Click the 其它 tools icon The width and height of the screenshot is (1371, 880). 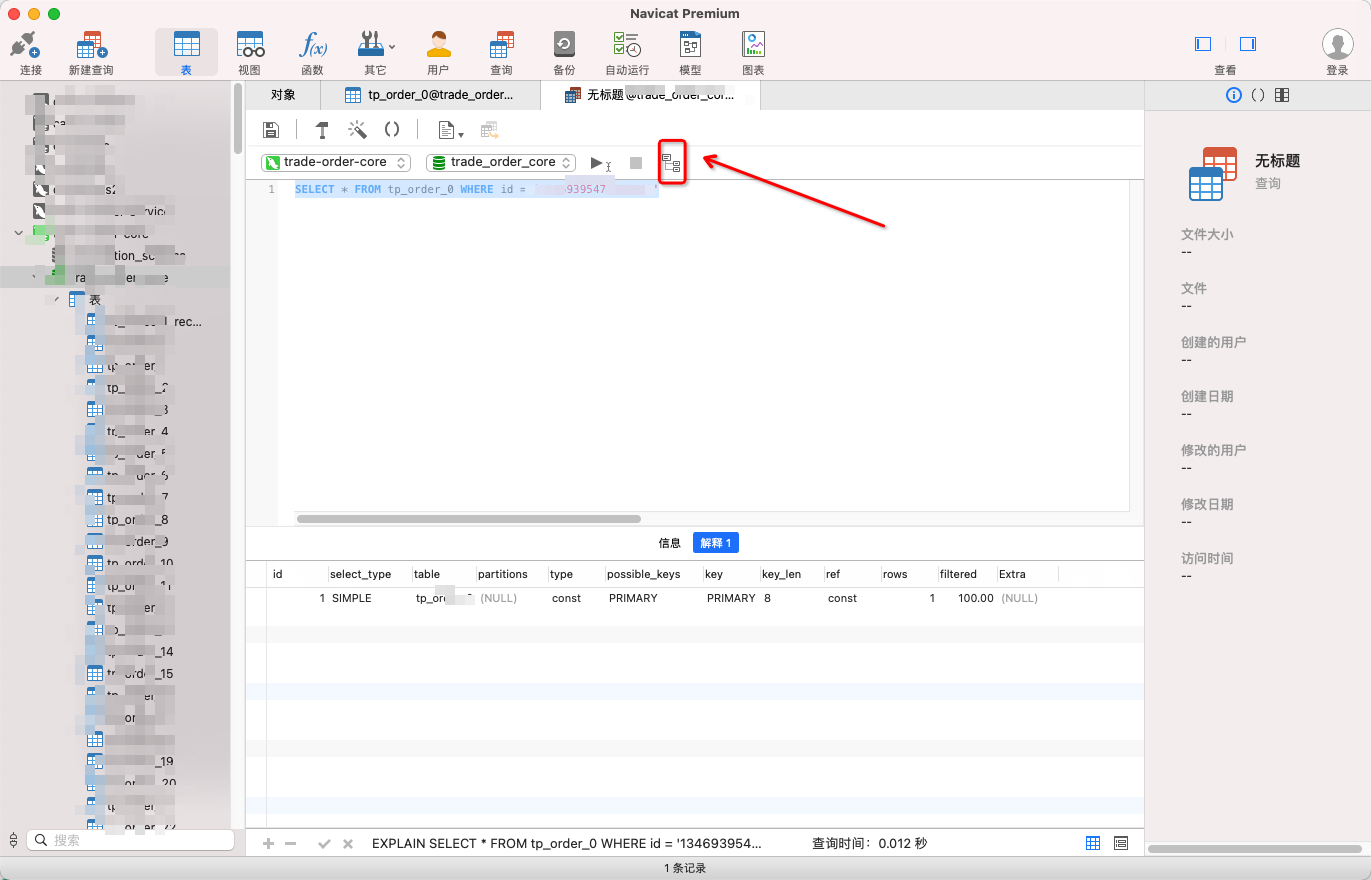pos(370,45)
